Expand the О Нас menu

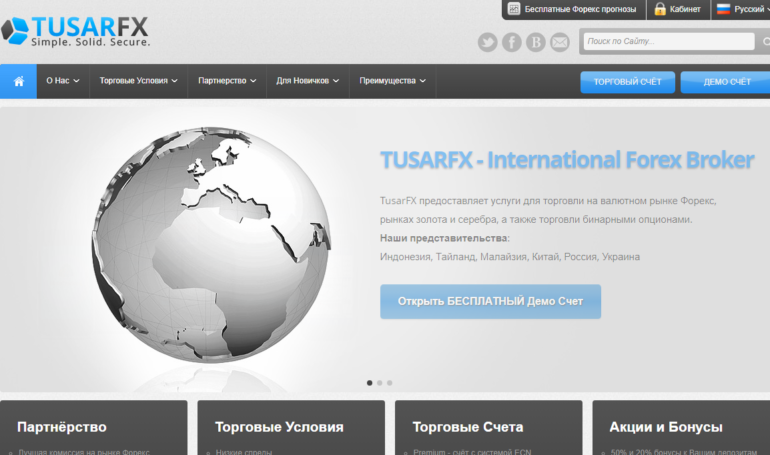tap(60, 81)
